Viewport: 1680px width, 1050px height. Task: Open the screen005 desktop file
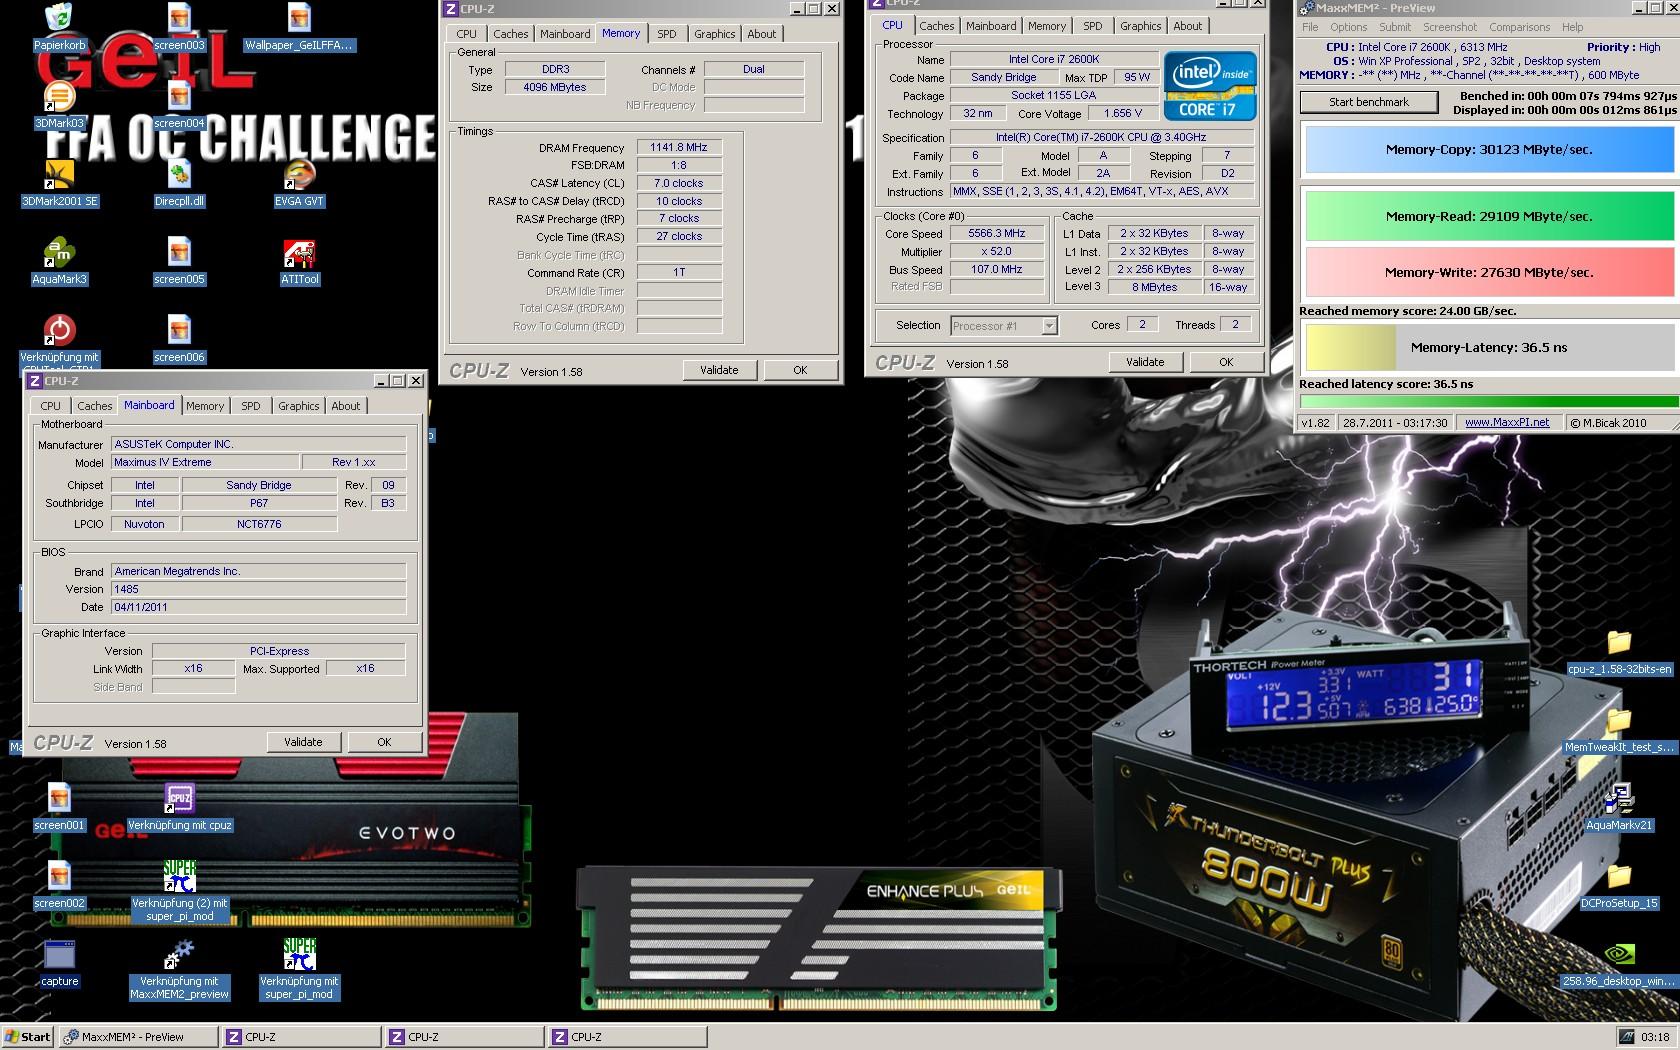click(179, 253)
